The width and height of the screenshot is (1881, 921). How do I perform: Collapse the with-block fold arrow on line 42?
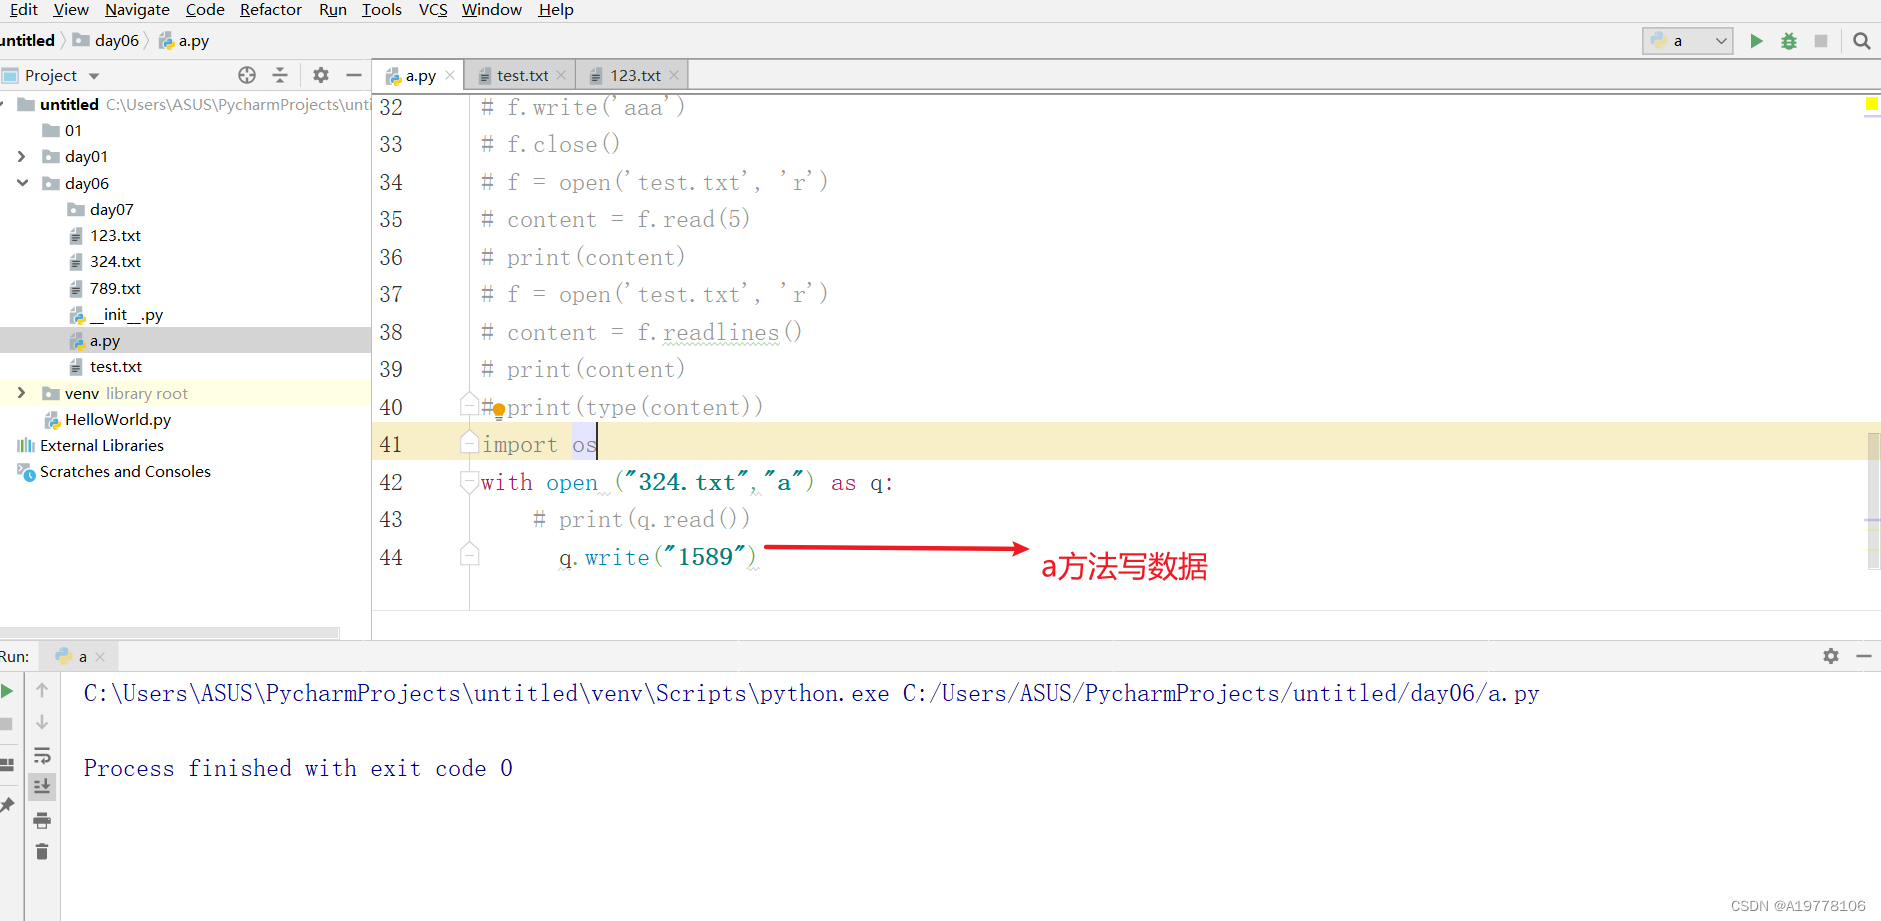(x=469, y=482)
